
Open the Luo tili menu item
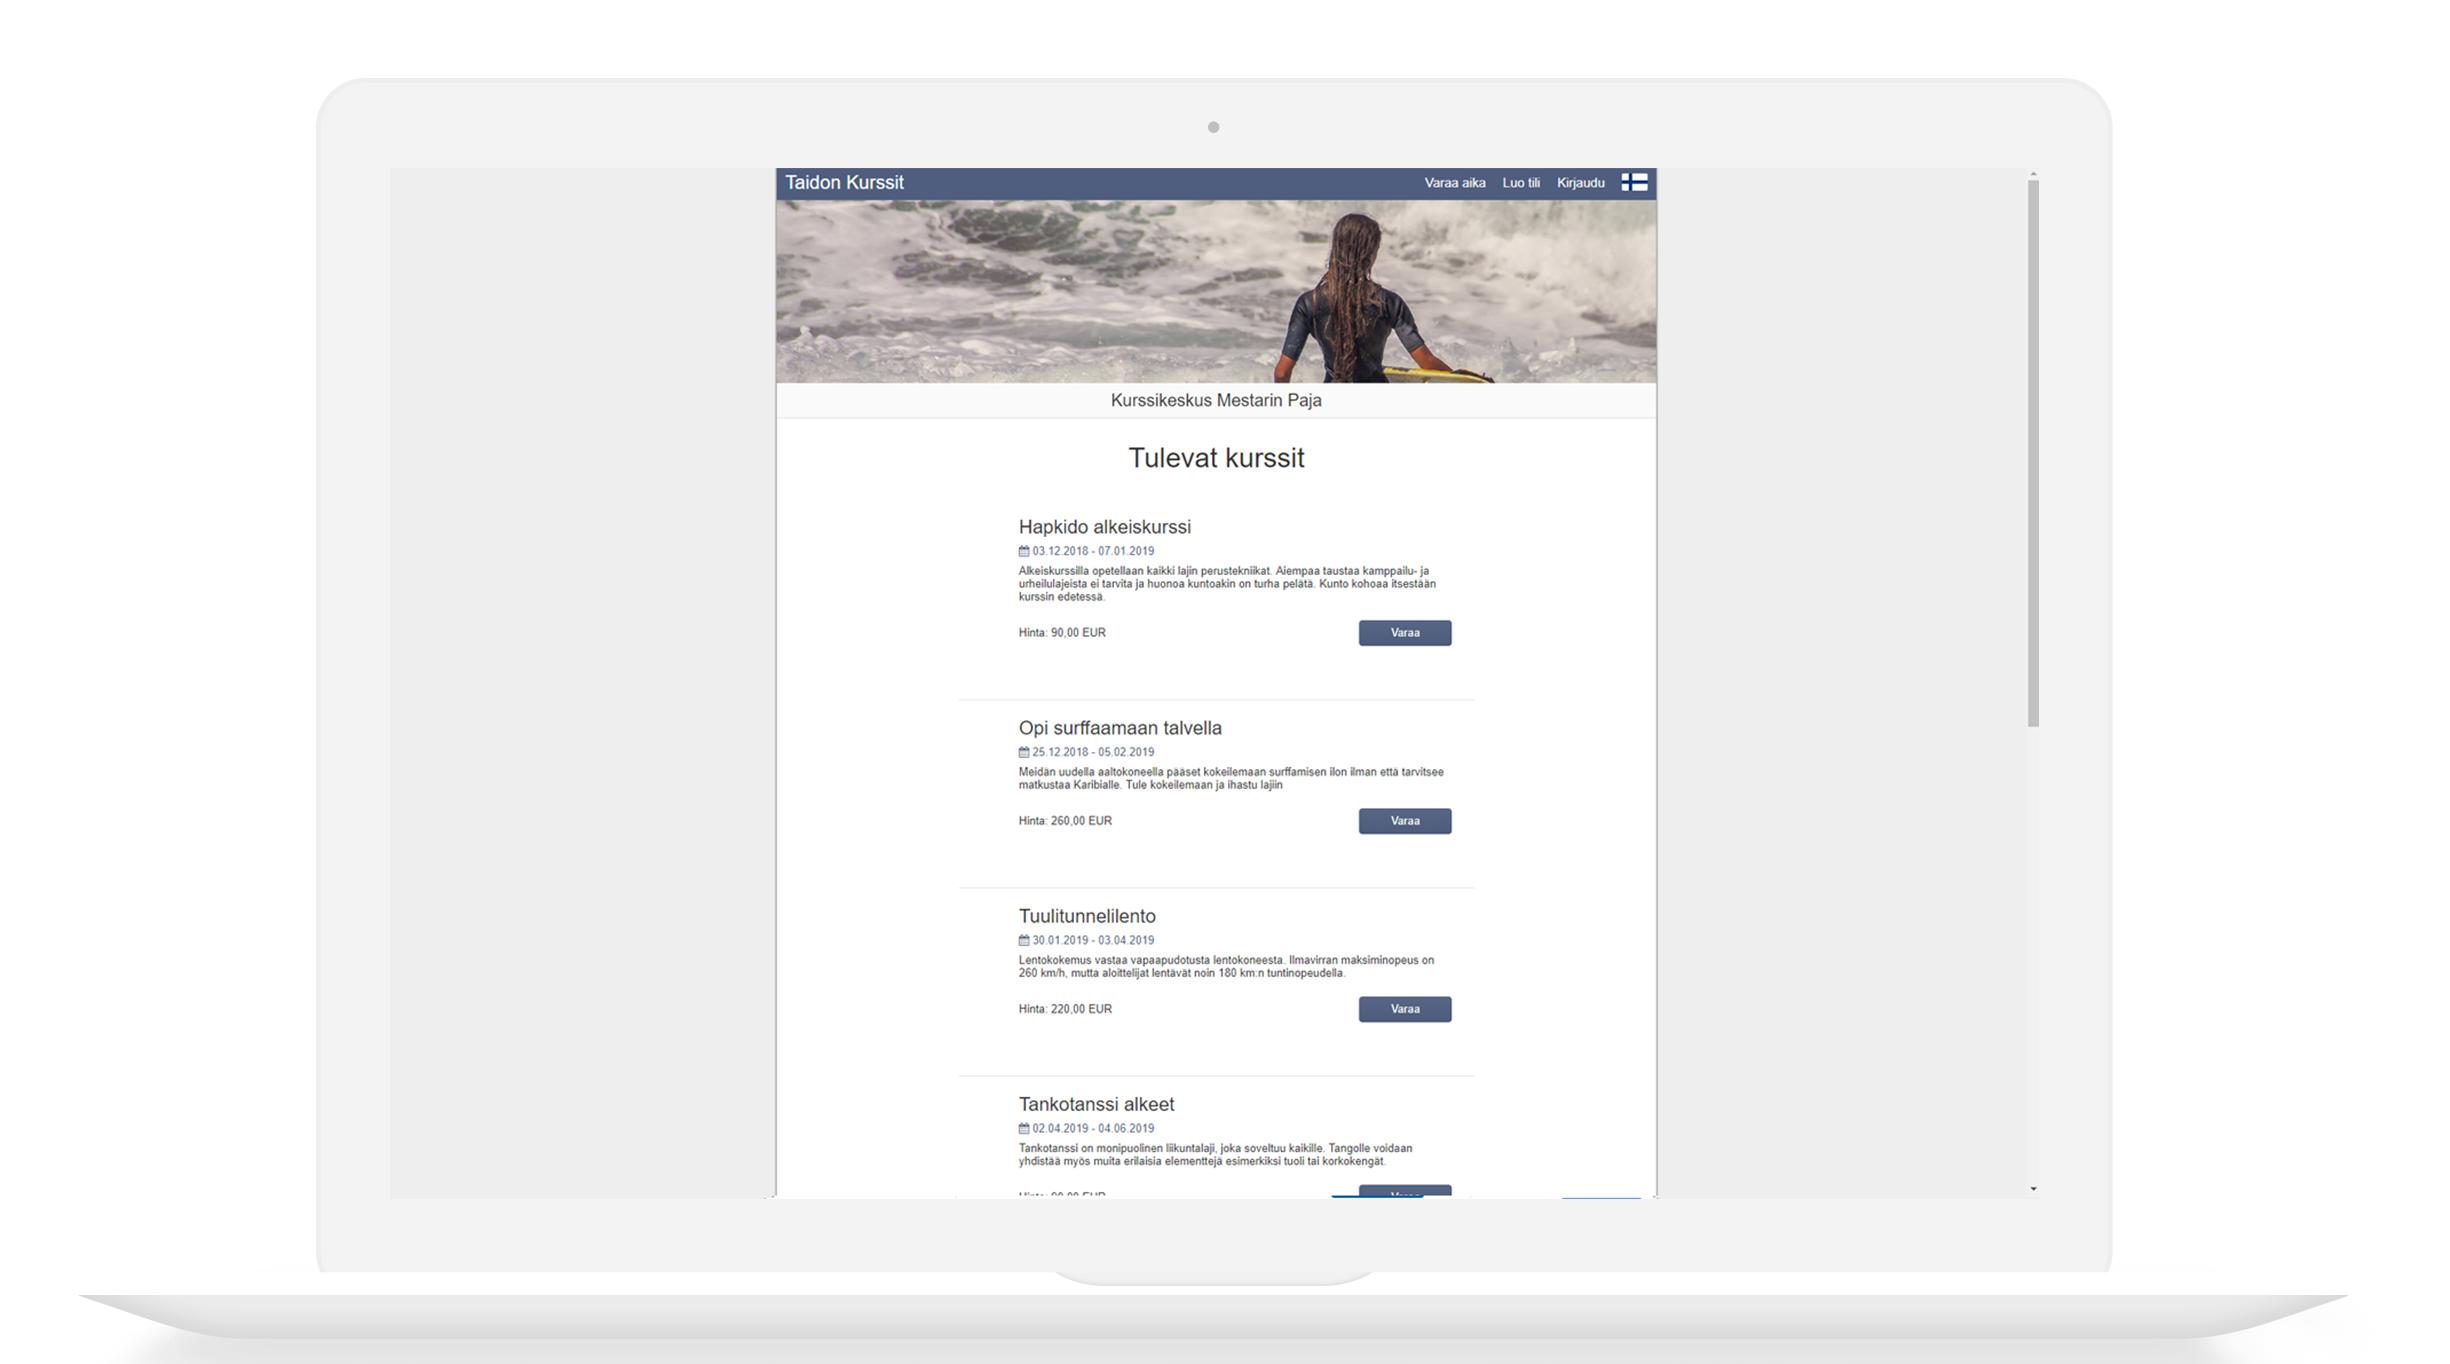point(1521,183)
